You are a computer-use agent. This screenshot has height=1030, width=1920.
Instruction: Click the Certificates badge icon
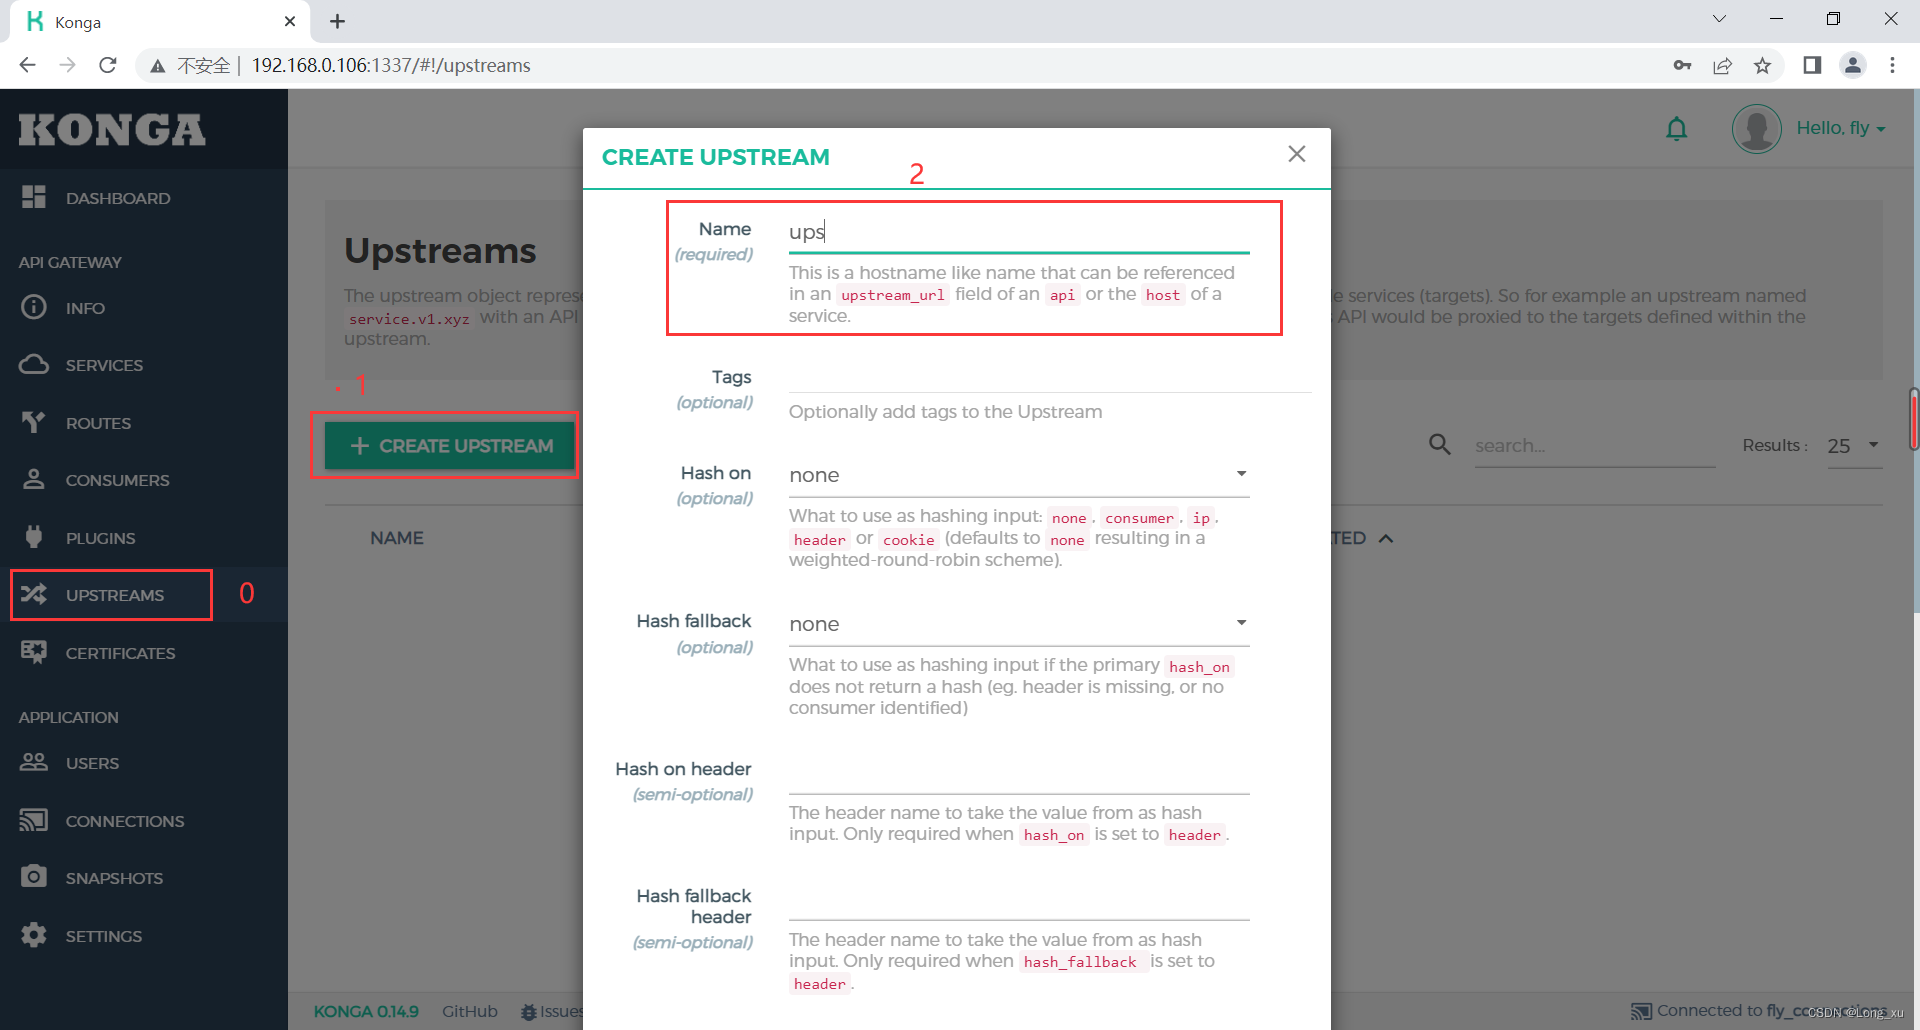pyautogui.click(x=34, y=652)
